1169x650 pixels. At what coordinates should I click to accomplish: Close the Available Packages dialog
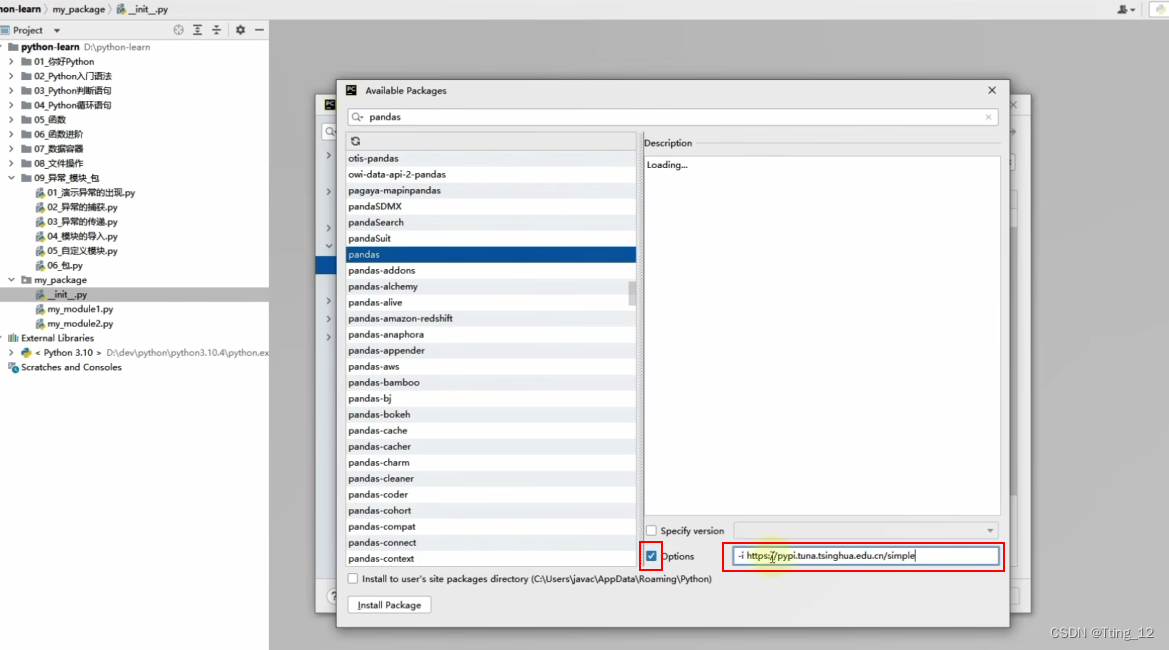(x=992, y=90)
